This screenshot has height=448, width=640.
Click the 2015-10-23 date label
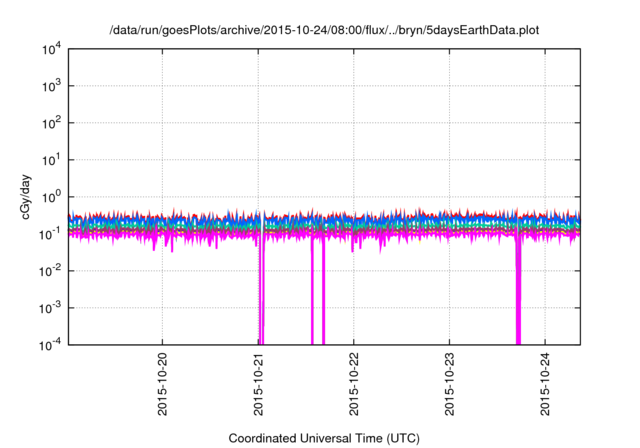coord(449,384)
